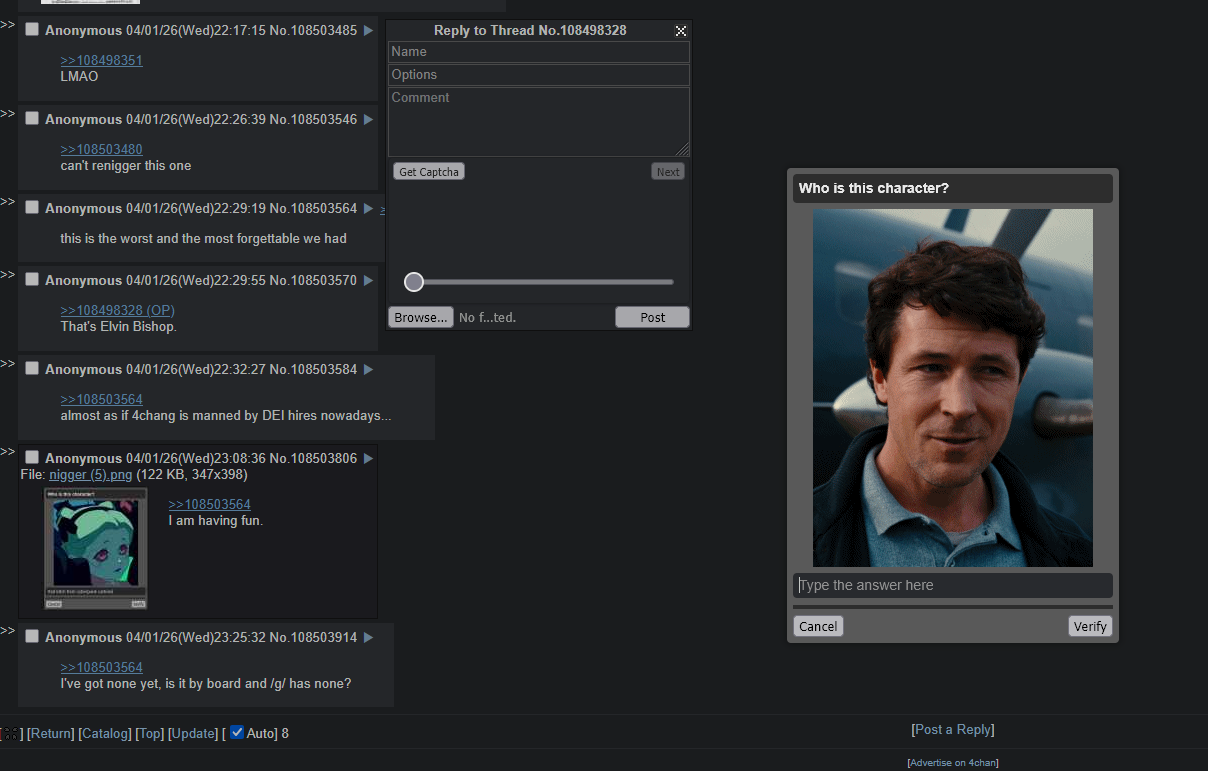Open the Advertise on 4chan link
Image resolution: width=1208 pixels, height=771 pixels.
point(953,763)
